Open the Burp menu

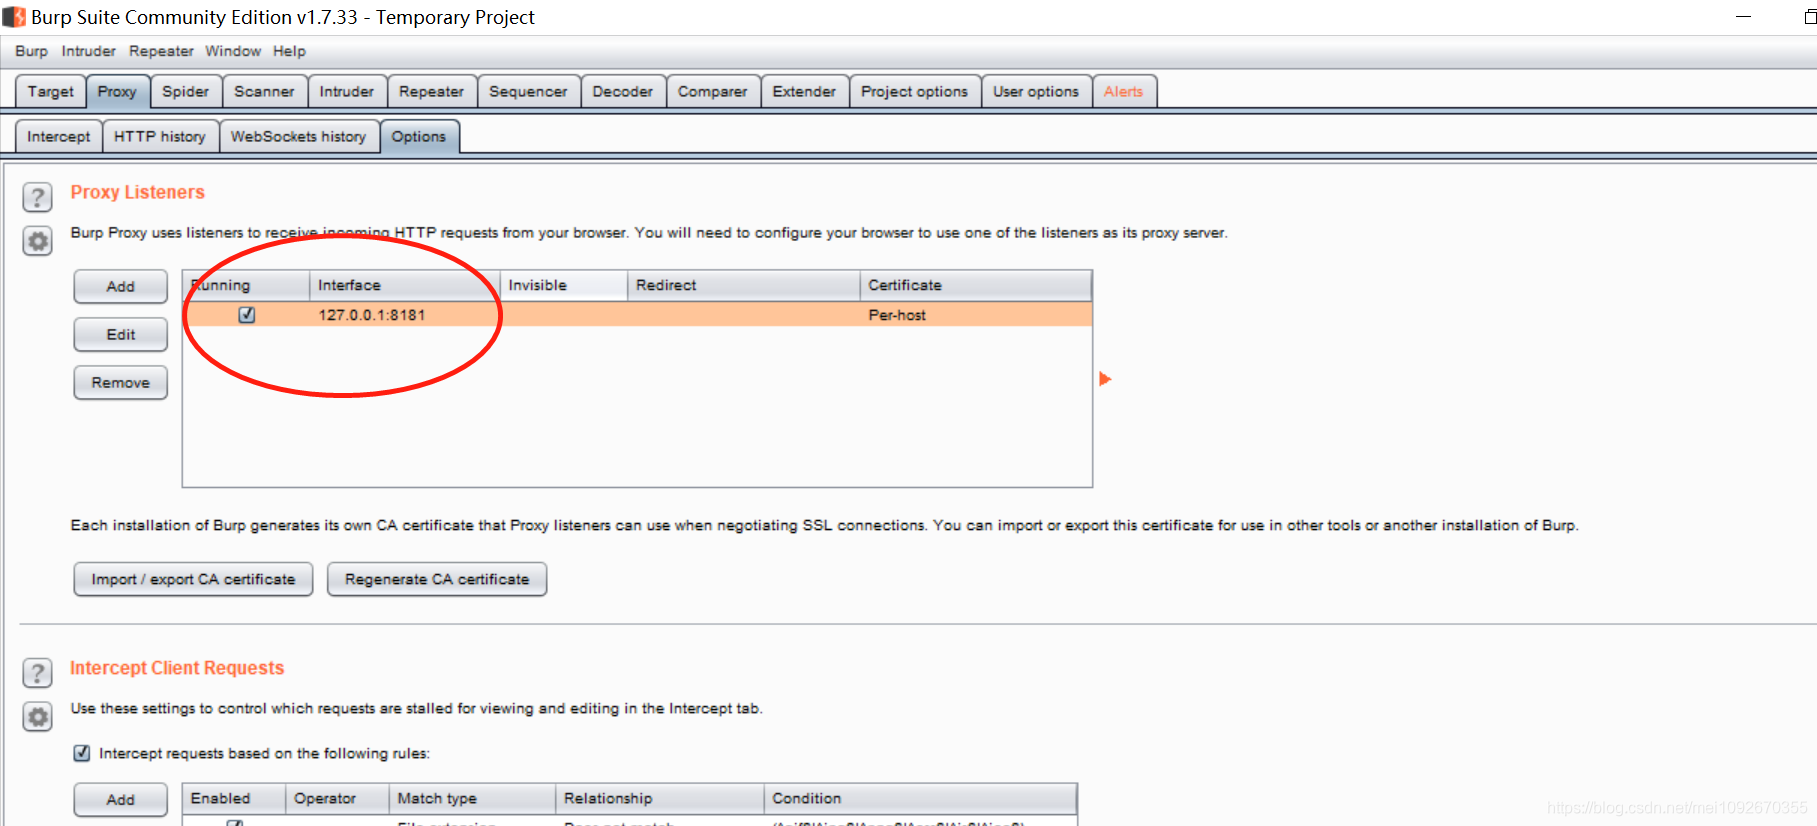pos(31,51)
